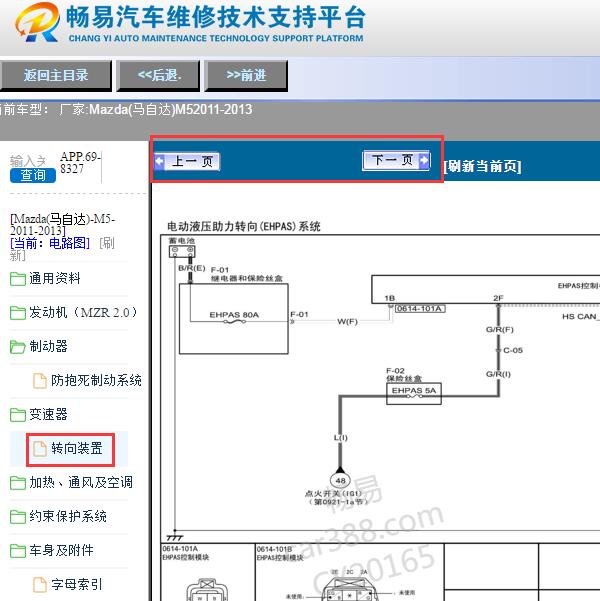Click the 刷新当前页 refresh link
Screen dimensions: 600x601
coord(482,166)
